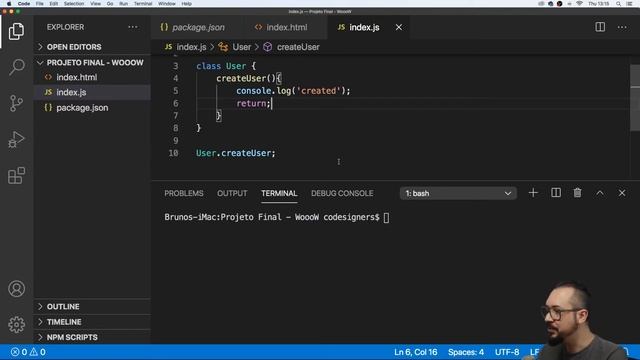Open the Manage gear icon

pos(16,324)
